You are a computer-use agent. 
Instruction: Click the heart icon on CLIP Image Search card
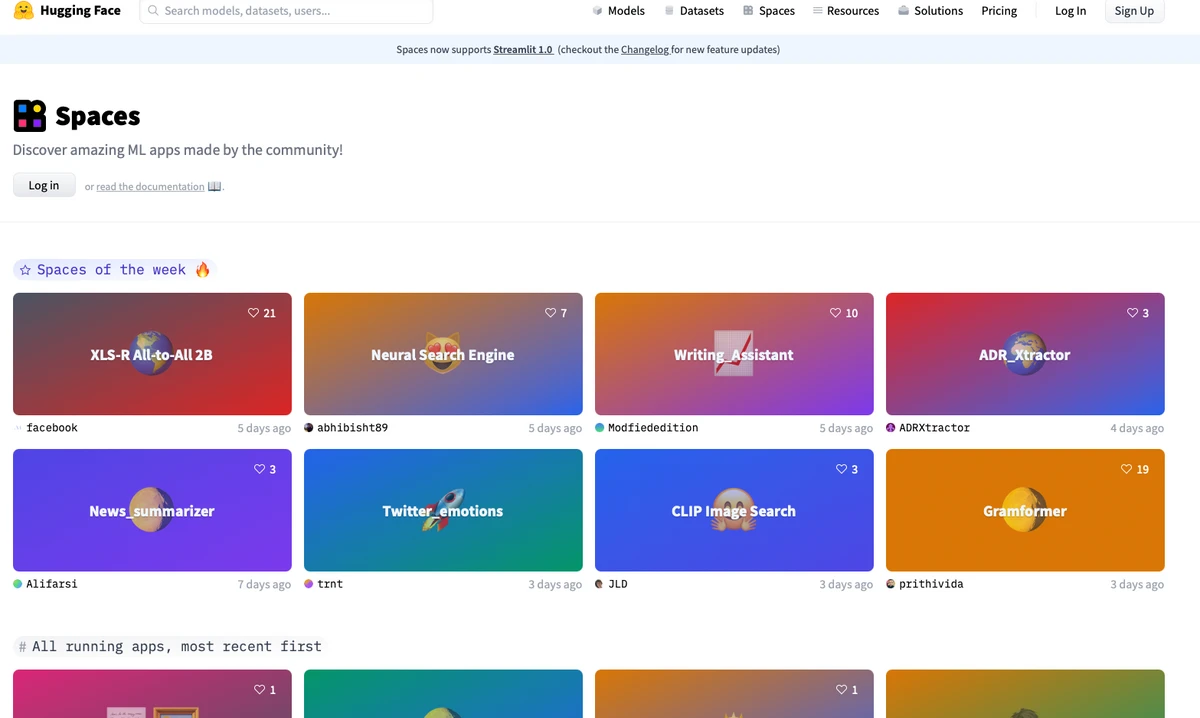[841, 469]
